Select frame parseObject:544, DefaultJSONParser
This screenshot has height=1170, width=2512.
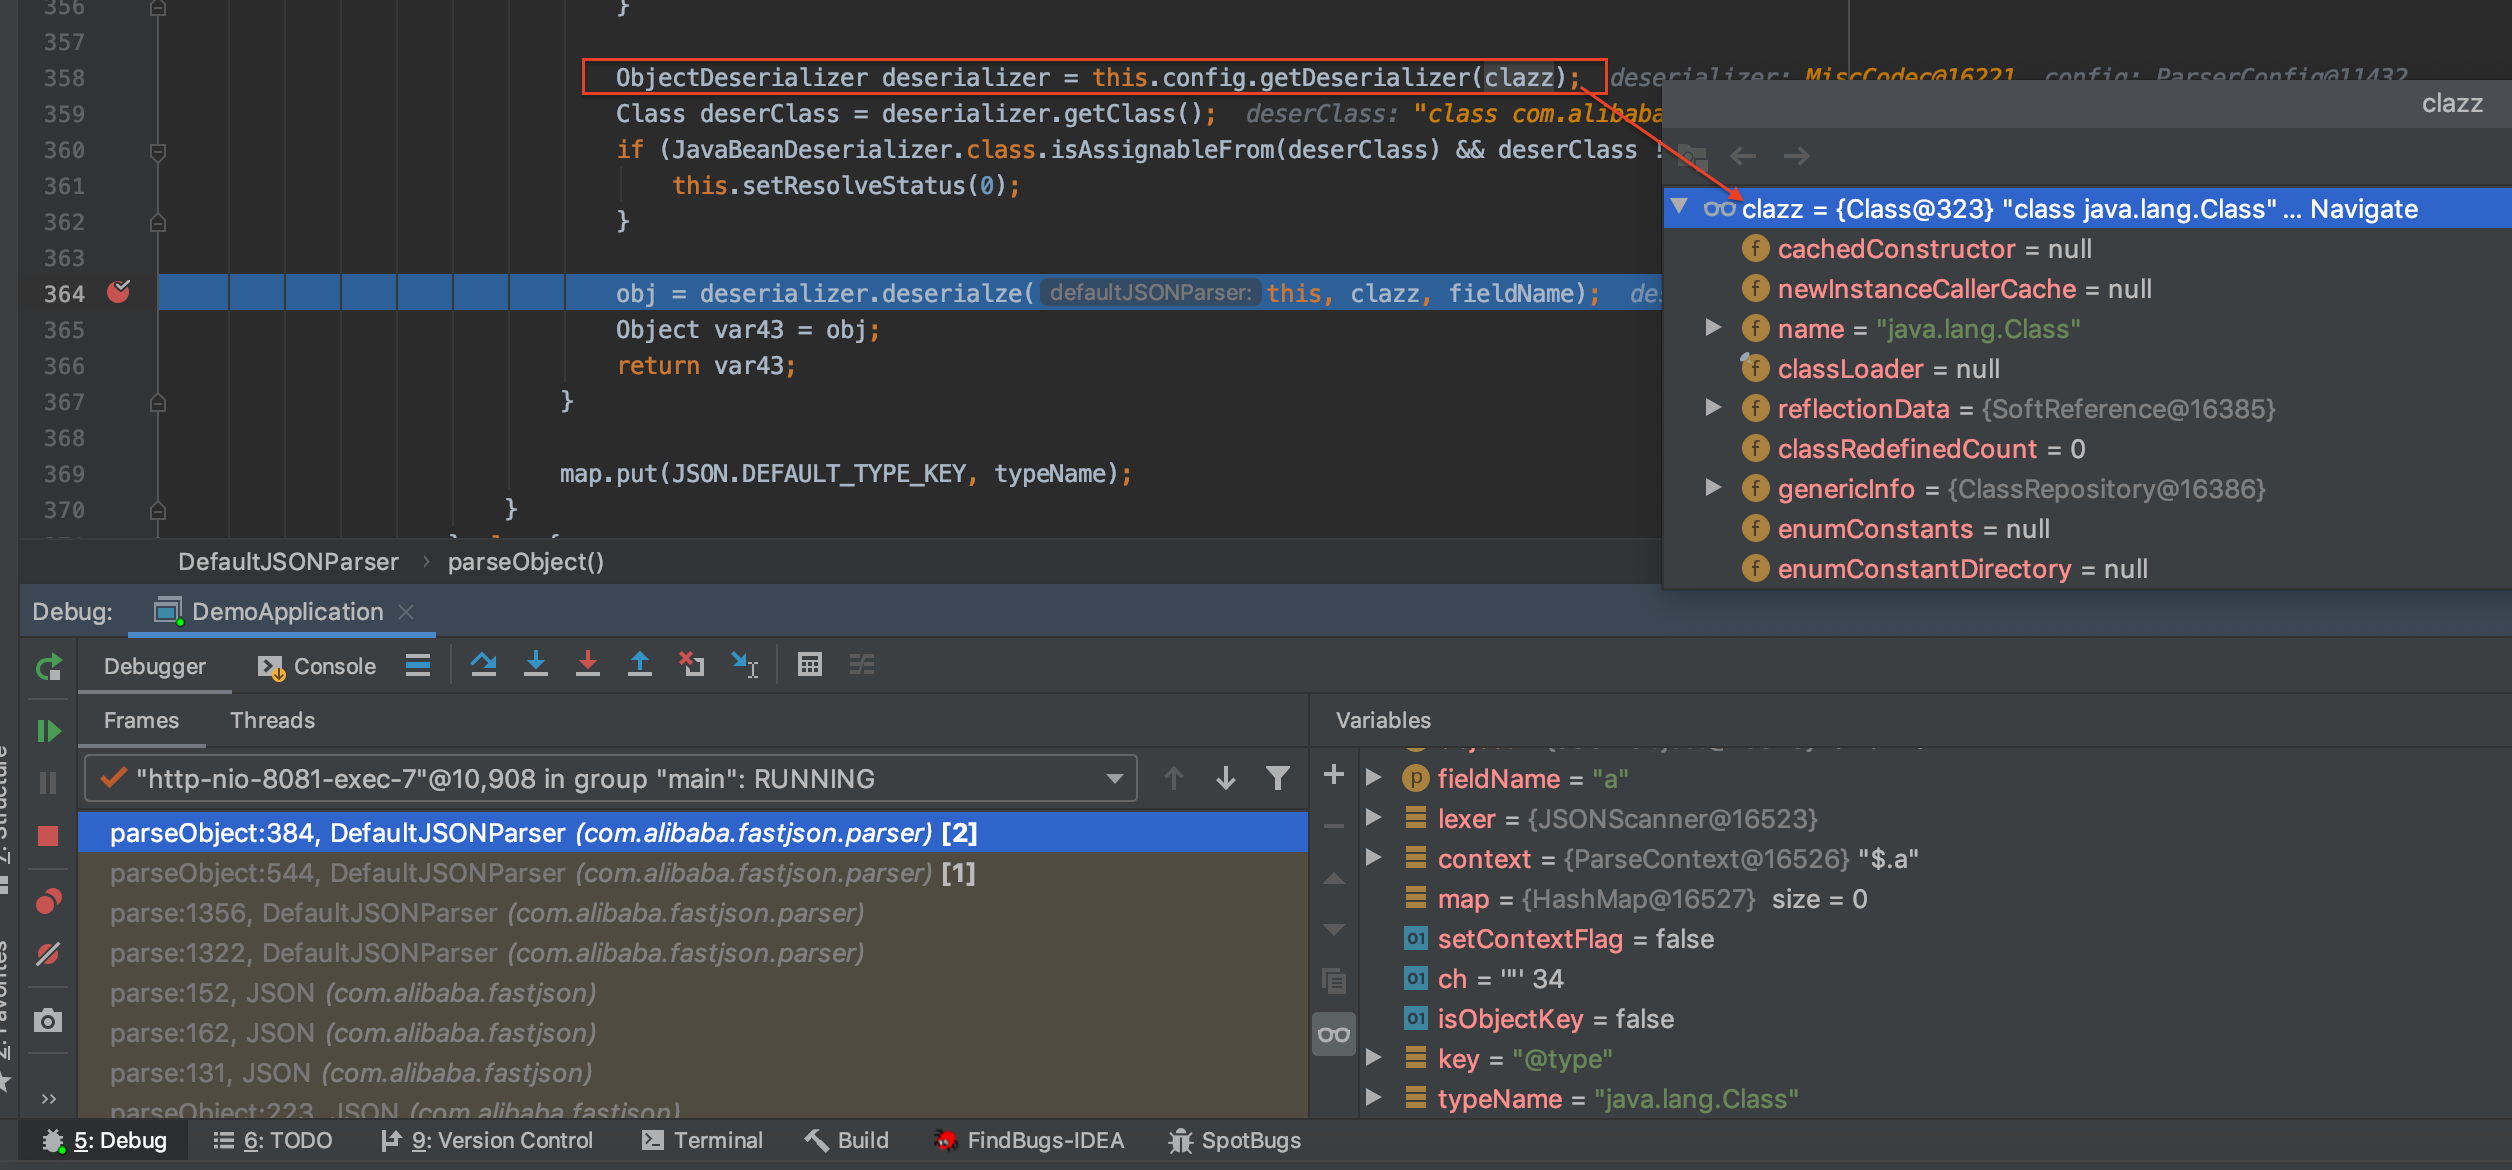click(693, 873)
